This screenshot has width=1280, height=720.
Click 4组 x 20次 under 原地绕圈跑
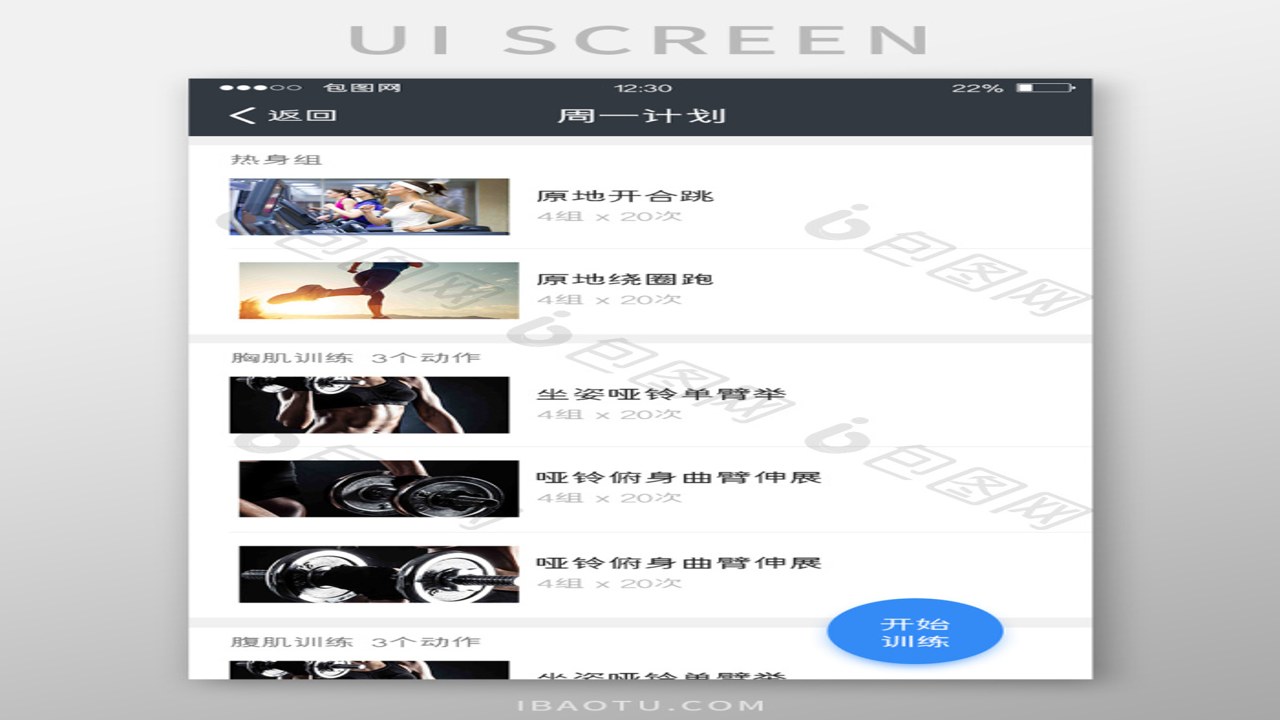click(609, 300)
